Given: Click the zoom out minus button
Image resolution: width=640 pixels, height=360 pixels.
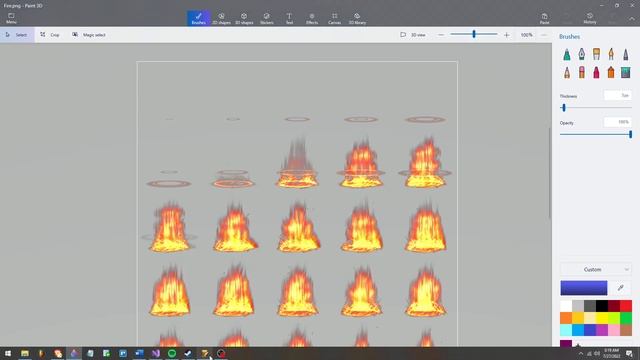Looking at the screenshot, I should (441, 35).
